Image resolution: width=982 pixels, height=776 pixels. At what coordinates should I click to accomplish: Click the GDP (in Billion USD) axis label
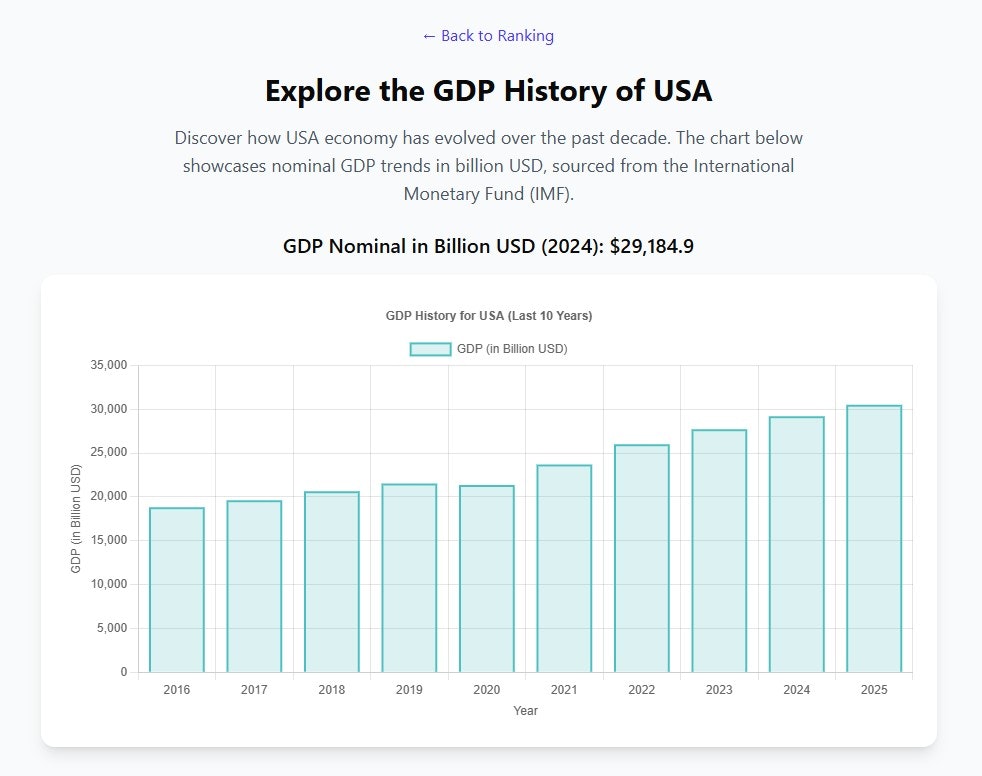tap(78, 518)
